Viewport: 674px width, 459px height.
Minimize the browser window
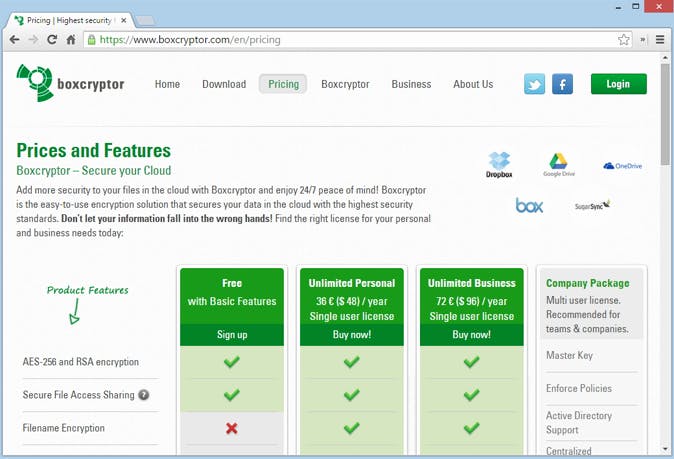(x=619, y=7)
